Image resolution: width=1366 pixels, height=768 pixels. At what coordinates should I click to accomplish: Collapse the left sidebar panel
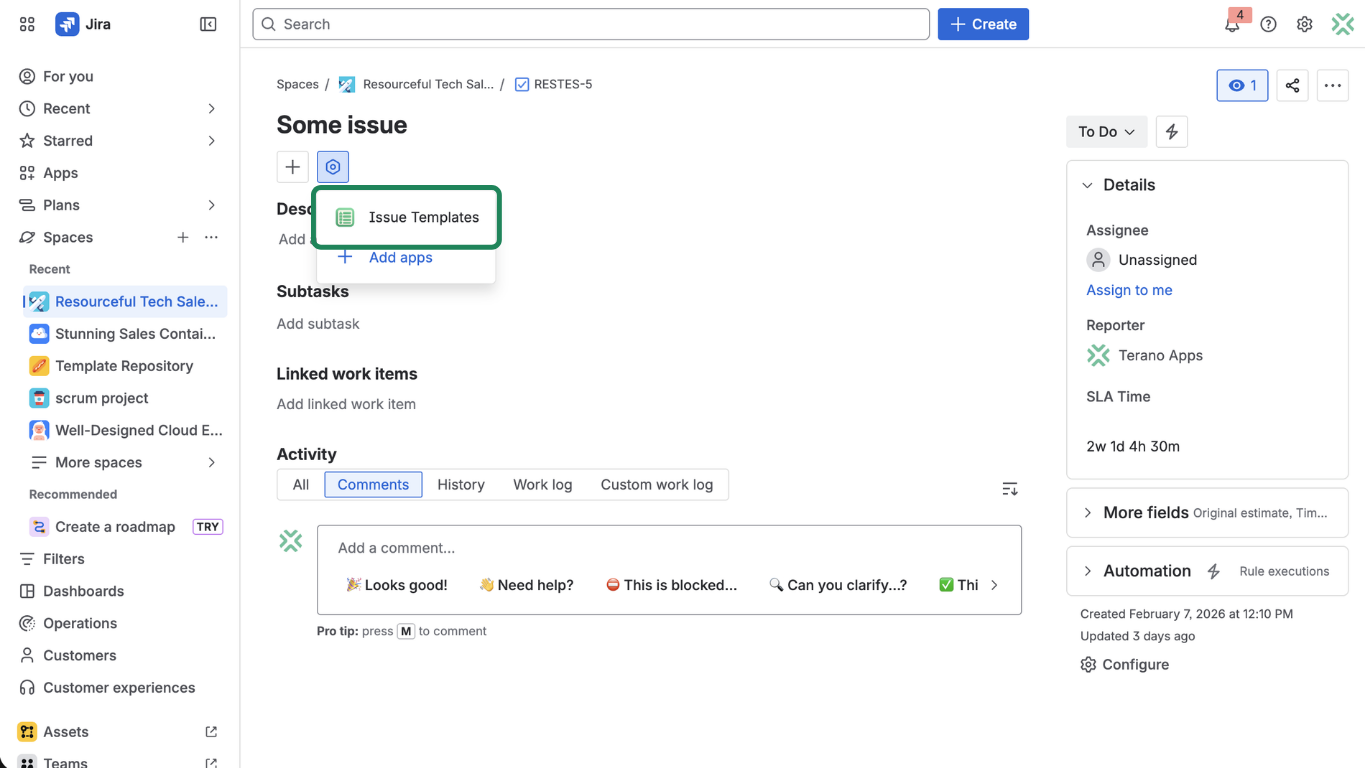click(x=208, y=23)
